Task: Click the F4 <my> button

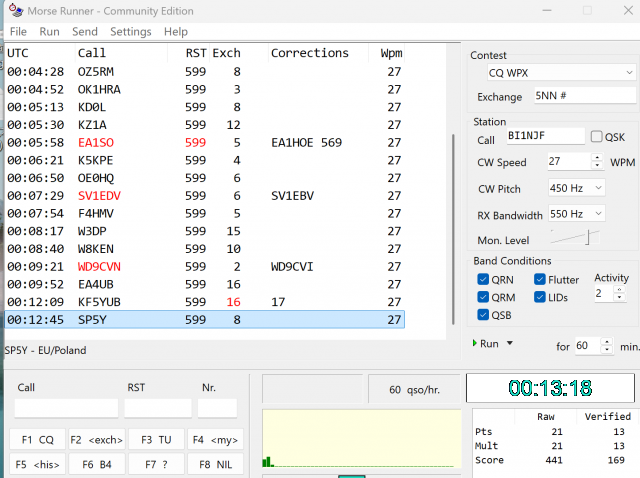Action: [x=216, y=440]
